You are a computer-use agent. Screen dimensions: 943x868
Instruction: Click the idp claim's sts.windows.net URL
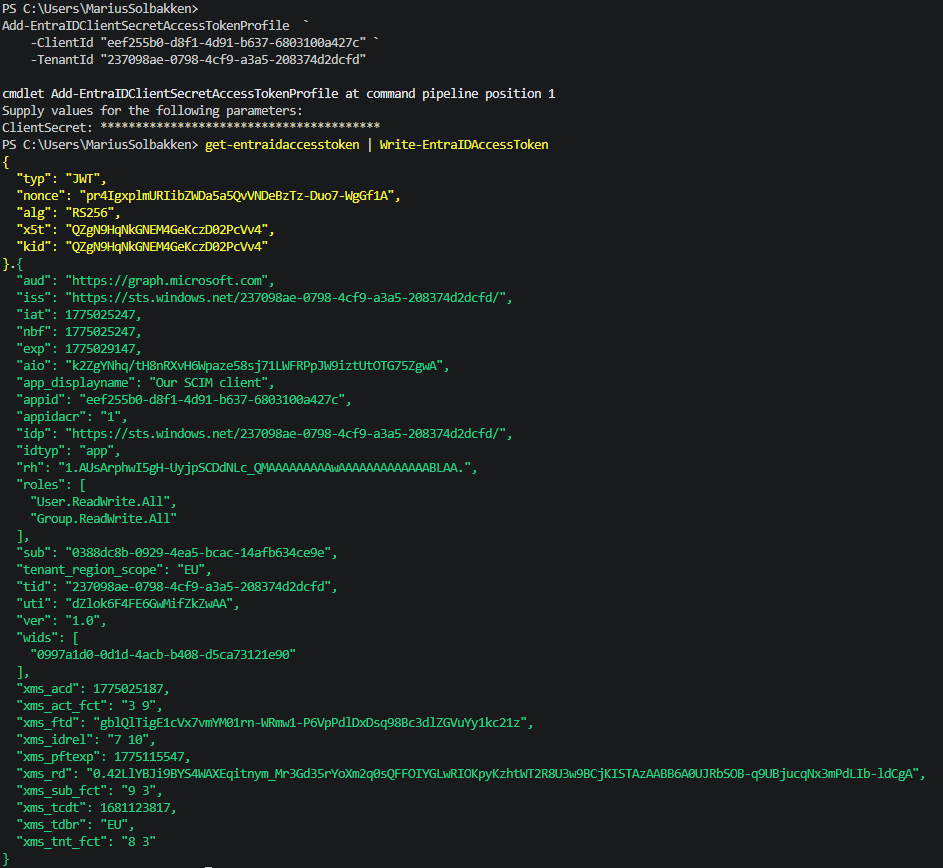coord(288,433)
